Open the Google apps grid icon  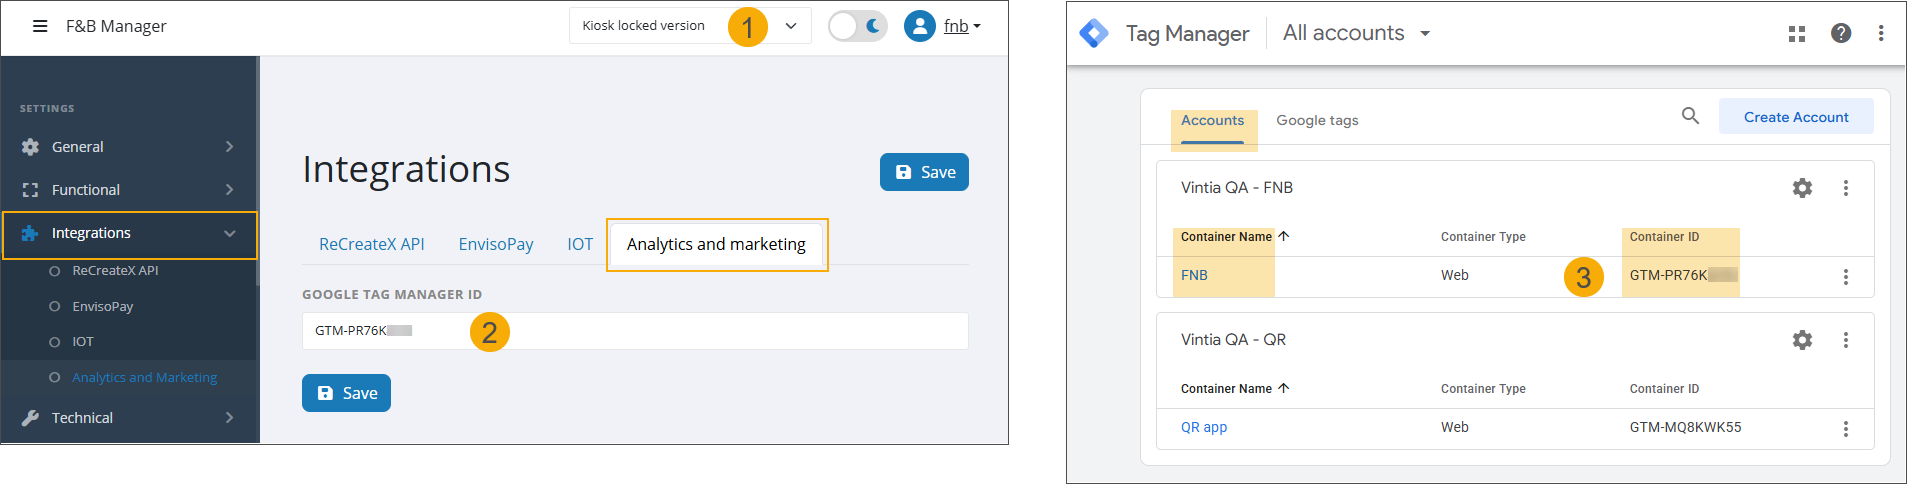(1797, 33)
